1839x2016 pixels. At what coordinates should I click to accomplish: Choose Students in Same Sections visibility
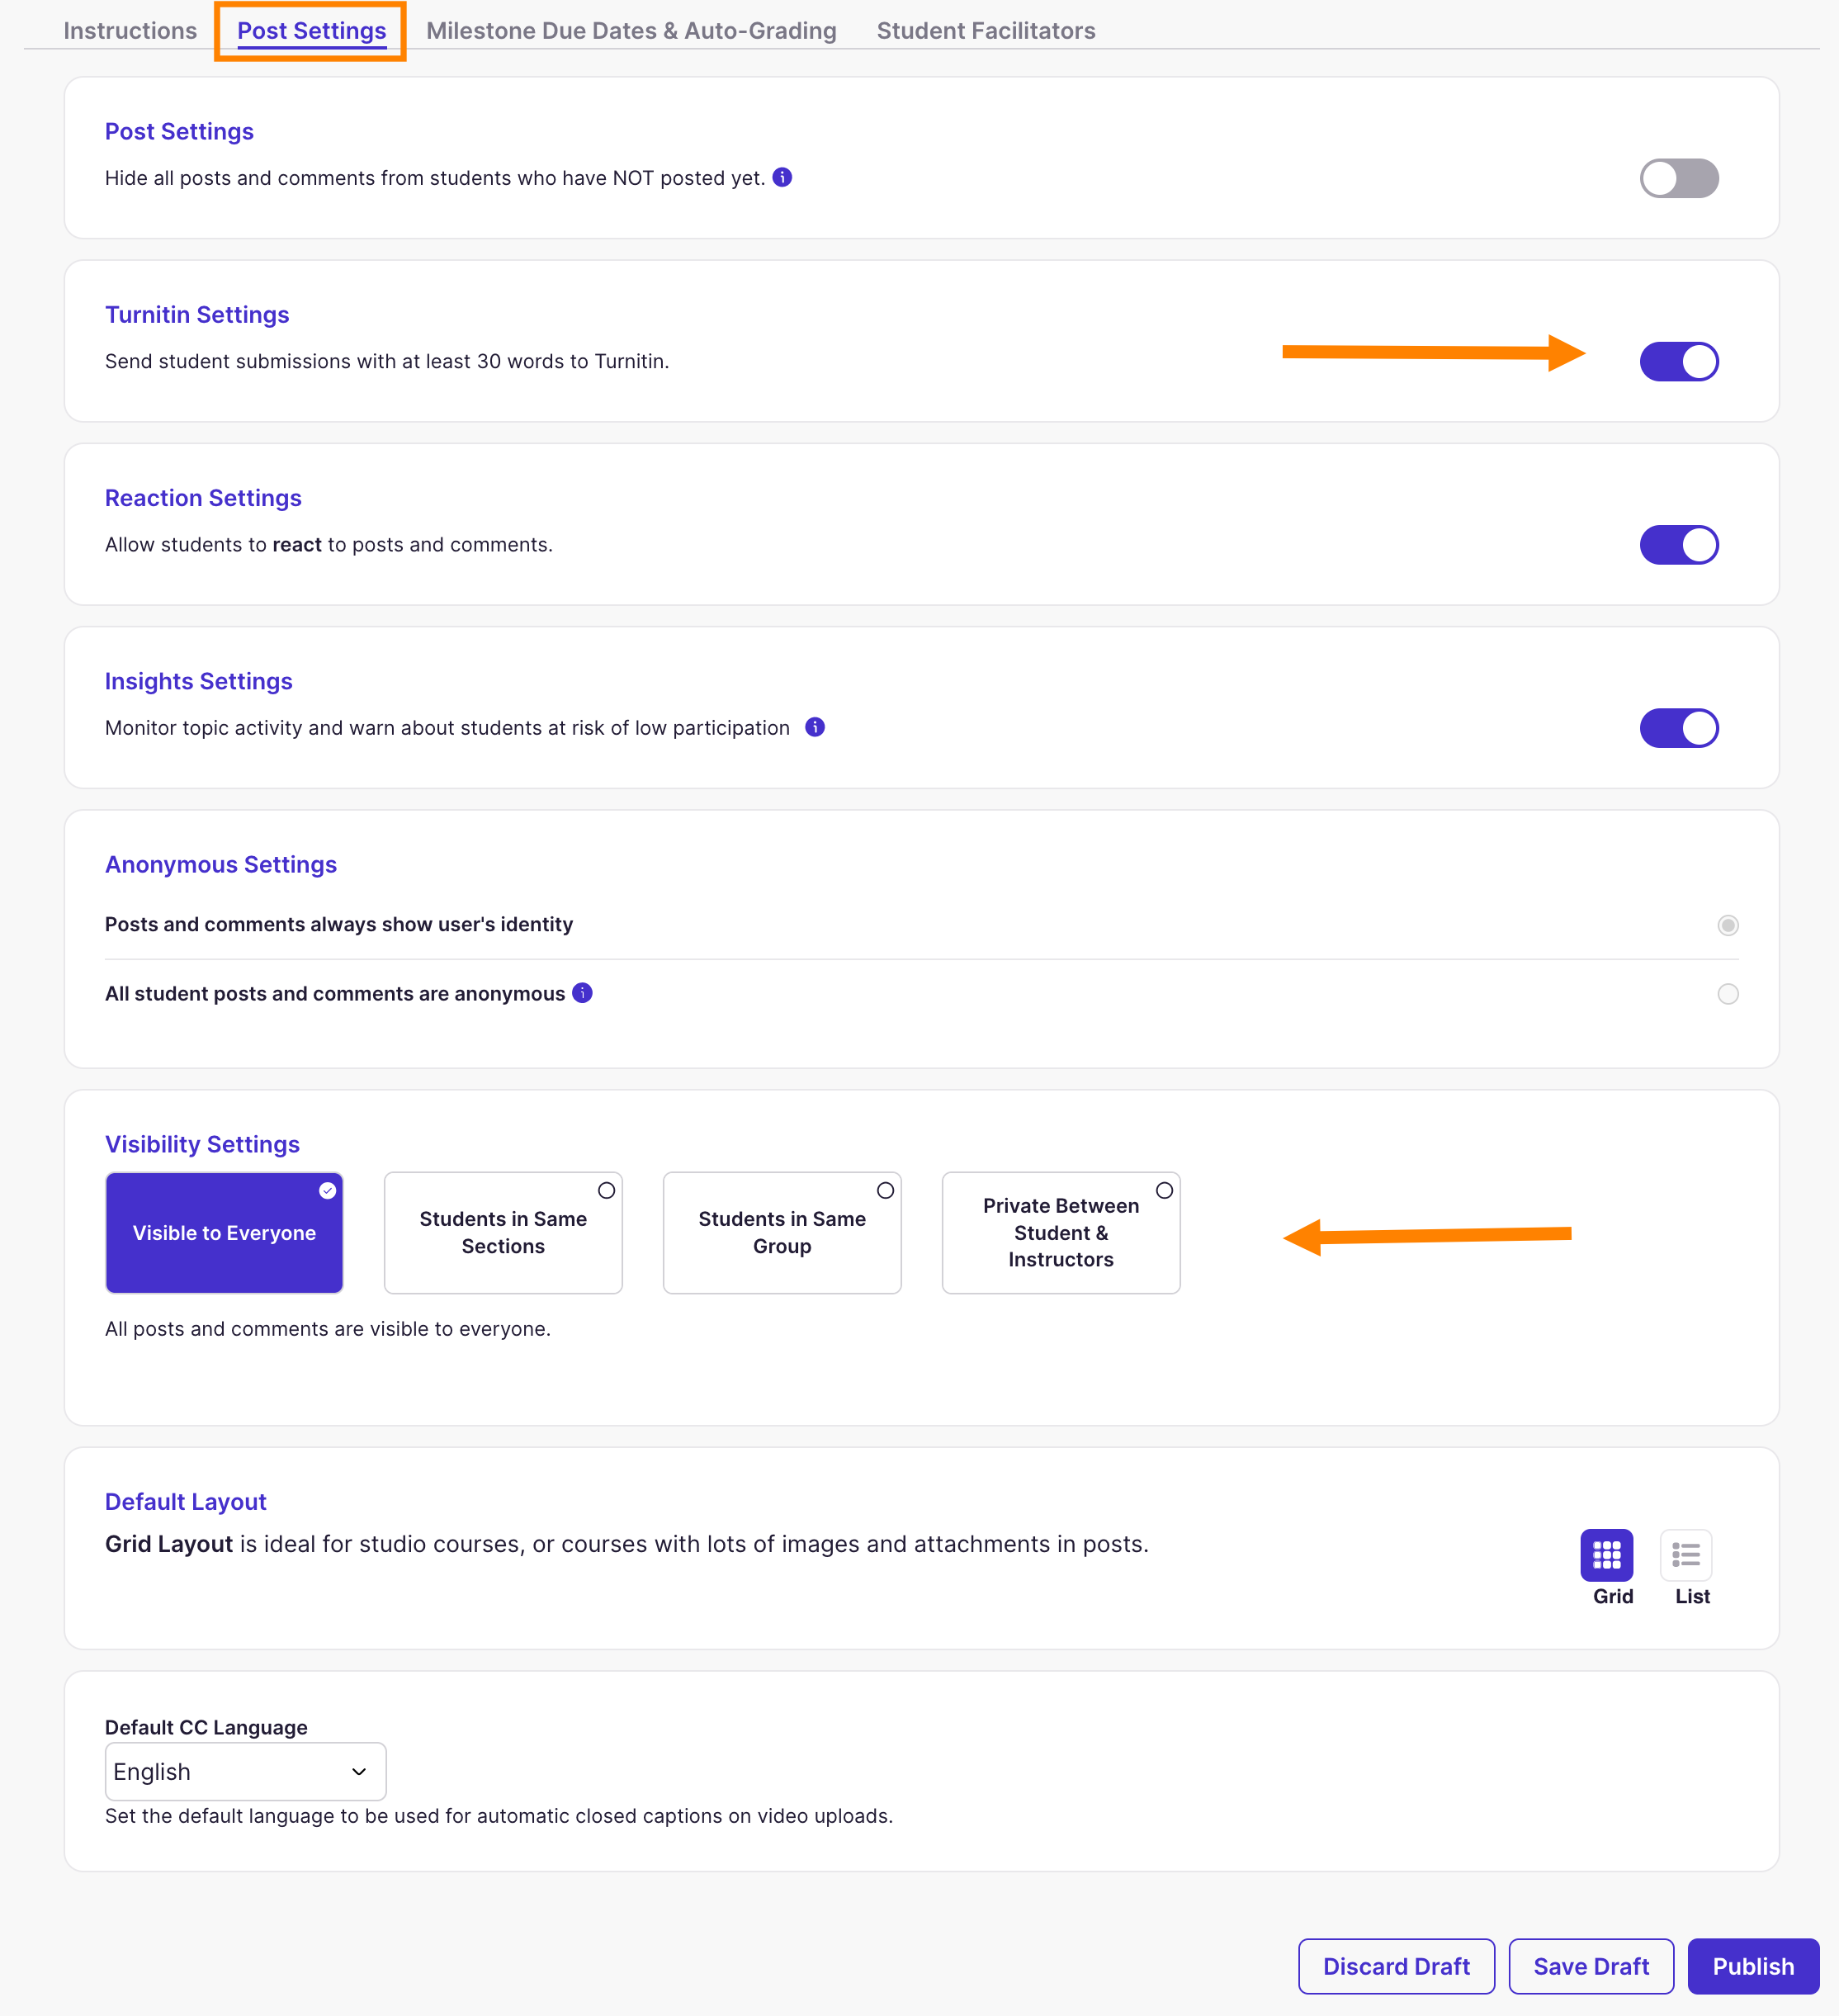pyautogui.click(x=503, y=1232)
